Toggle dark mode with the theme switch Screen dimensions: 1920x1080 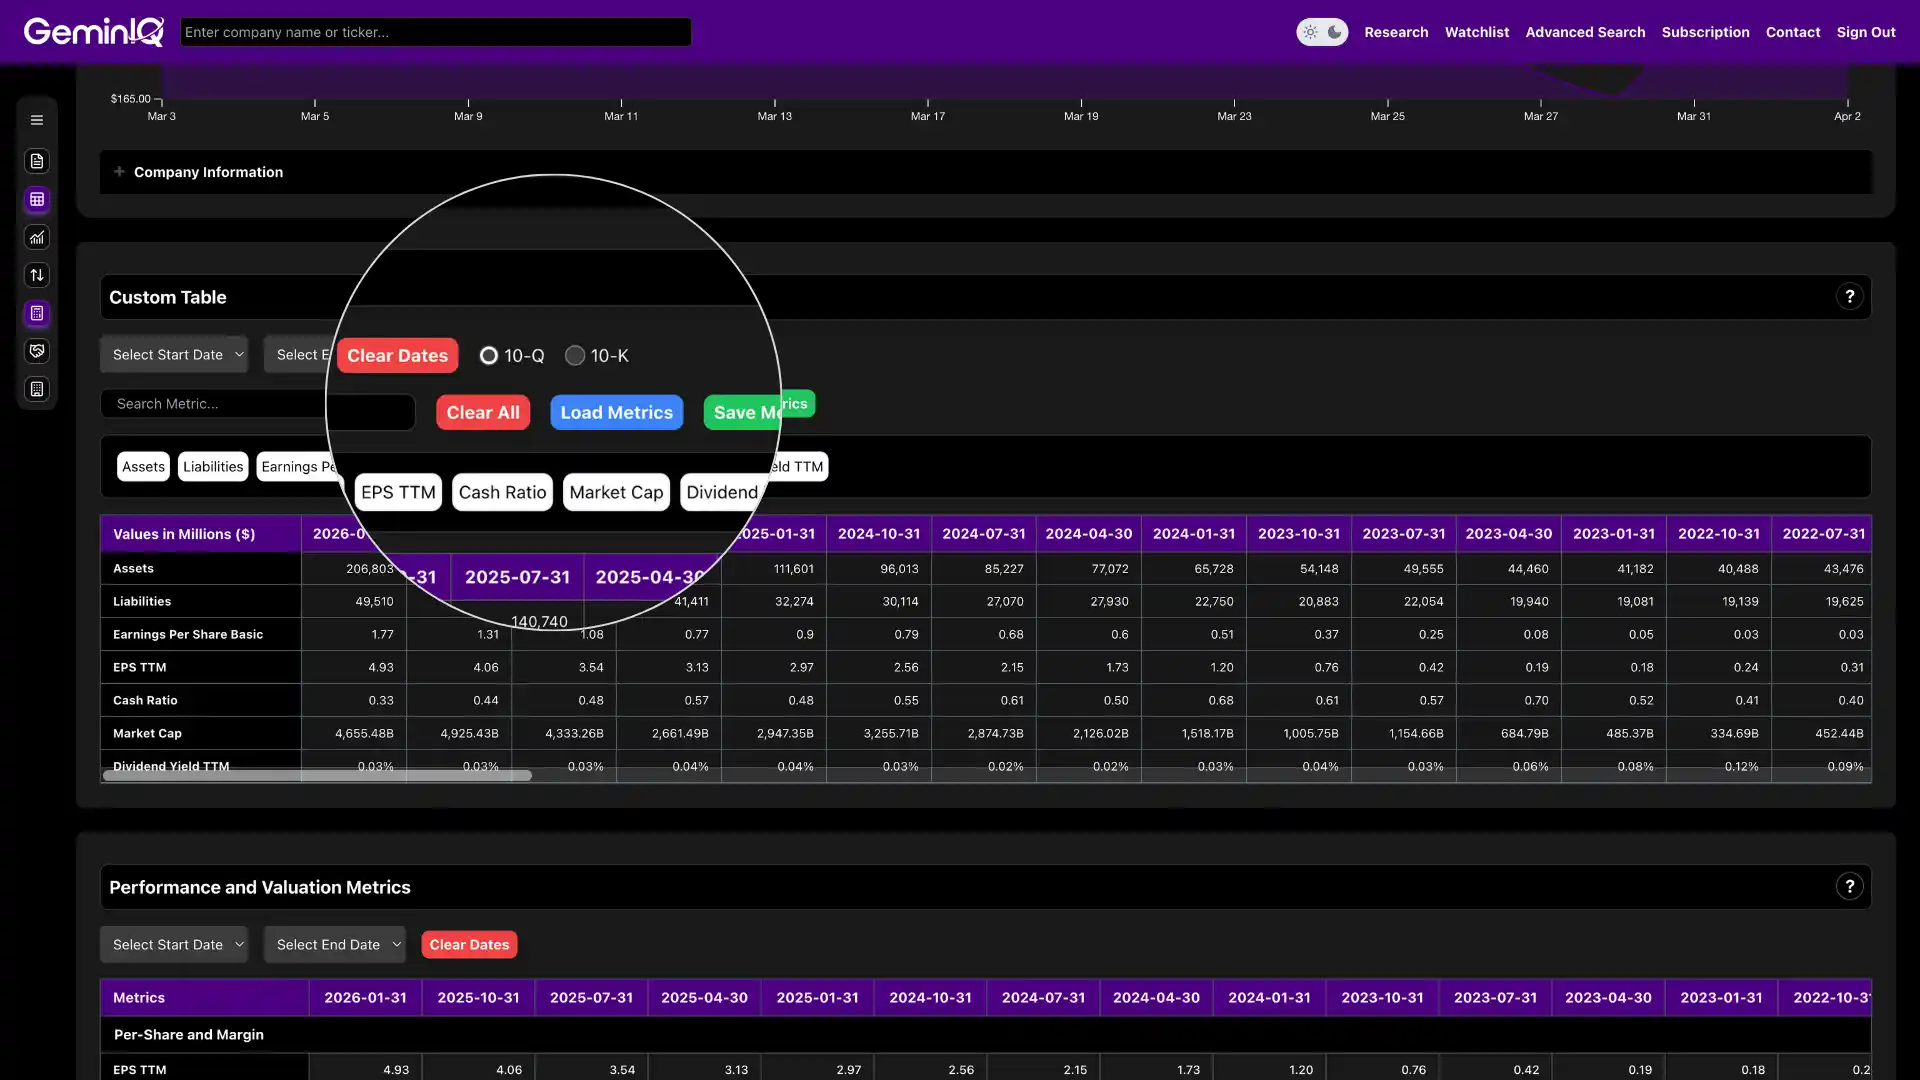tap(1322, 31)
